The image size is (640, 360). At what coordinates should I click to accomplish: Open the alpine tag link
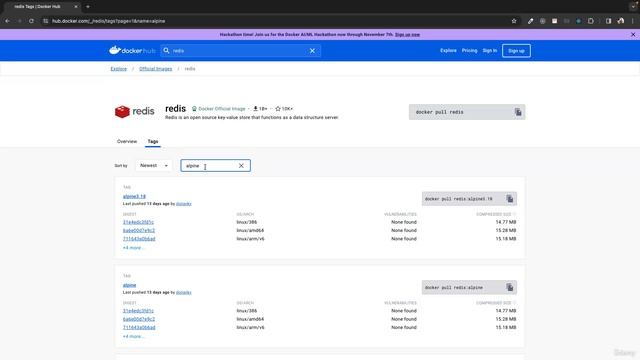click(129, 285)
